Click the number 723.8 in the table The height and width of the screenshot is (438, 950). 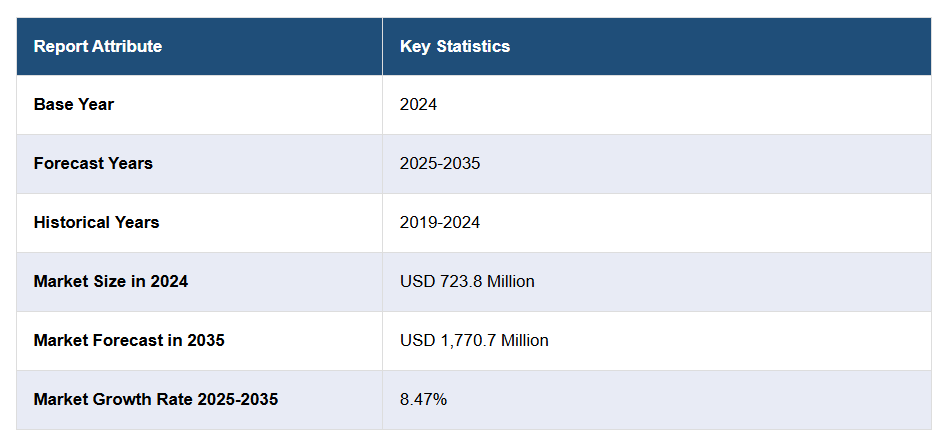[458, 281]
